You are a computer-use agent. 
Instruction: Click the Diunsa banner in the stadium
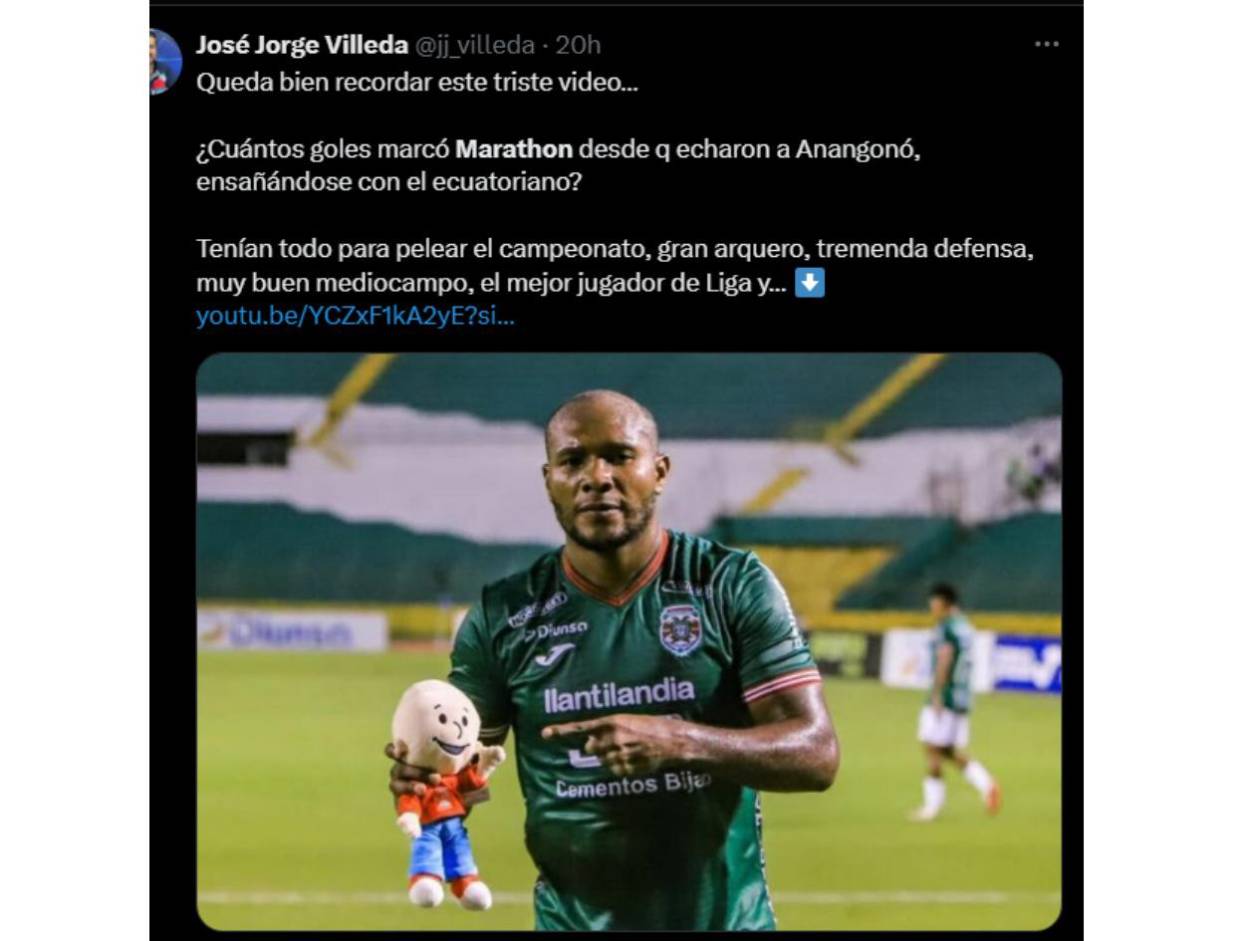coord(292,631)
